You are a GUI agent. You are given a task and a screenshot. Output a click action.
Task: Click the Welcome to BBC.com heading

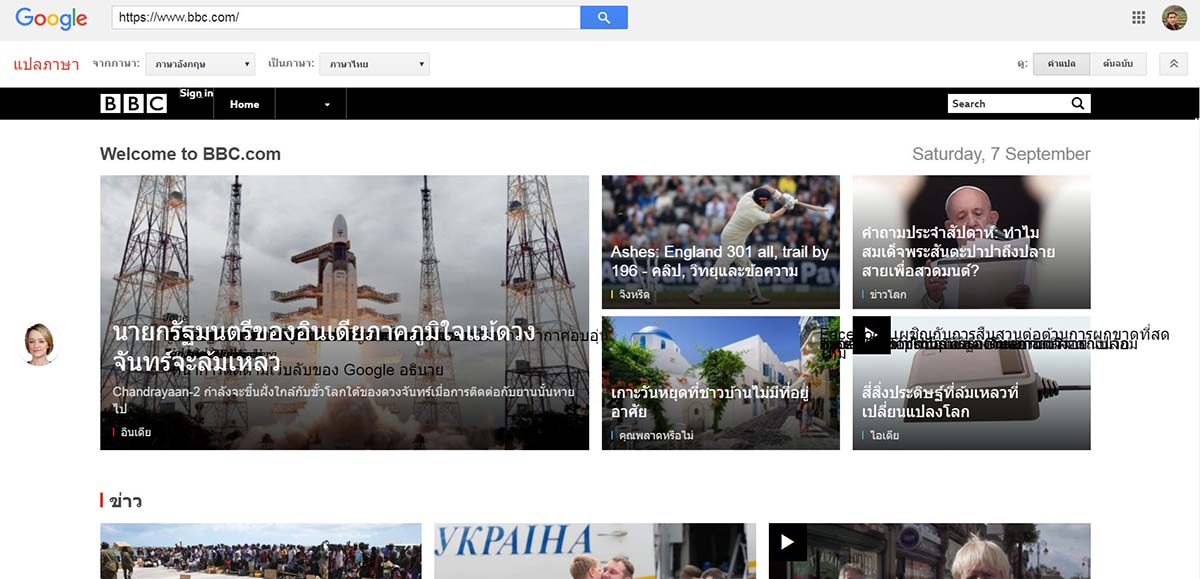tap(190, 154)
